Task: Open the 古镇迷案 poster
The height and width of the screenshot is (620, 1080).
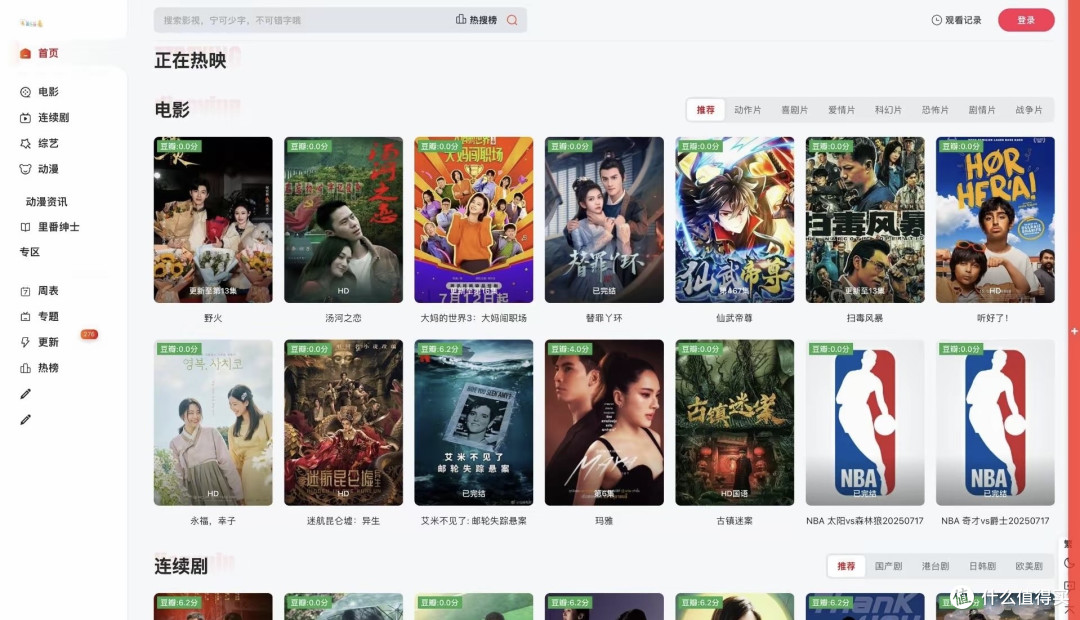Action: (x=734, y=422)
